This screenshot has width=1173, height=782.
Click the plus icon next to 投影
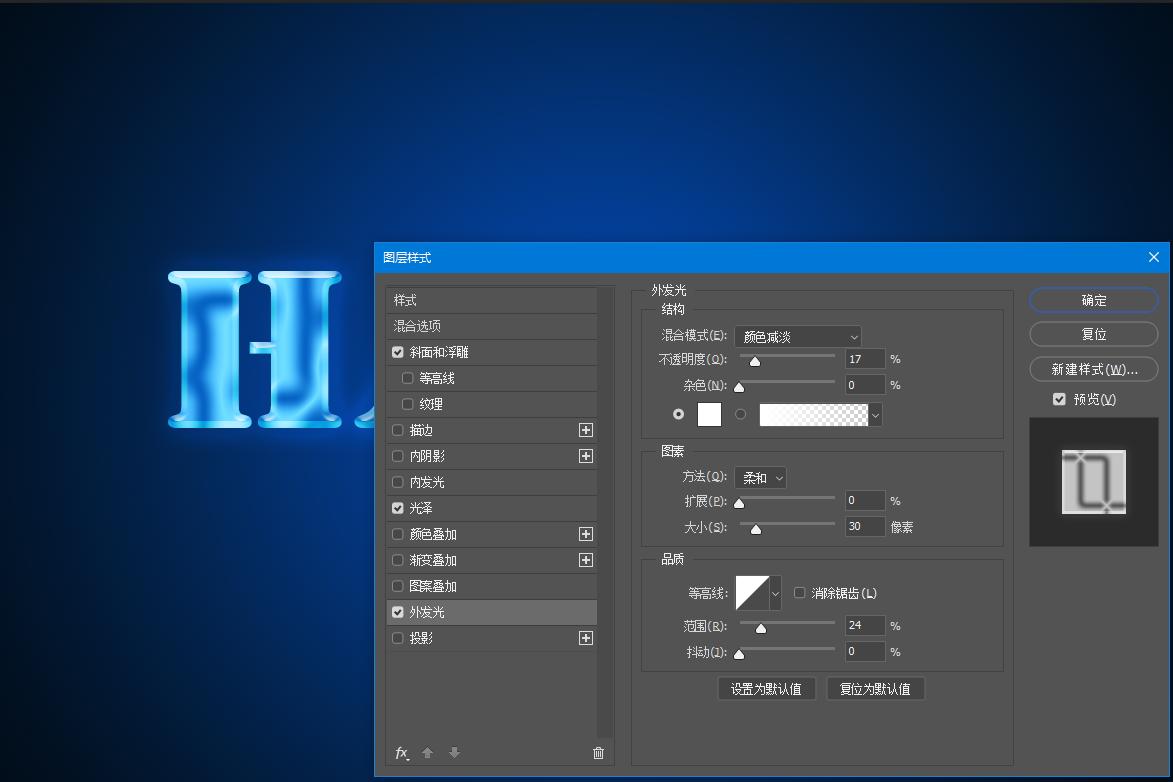pyautogui.click(x=586, y=637)
